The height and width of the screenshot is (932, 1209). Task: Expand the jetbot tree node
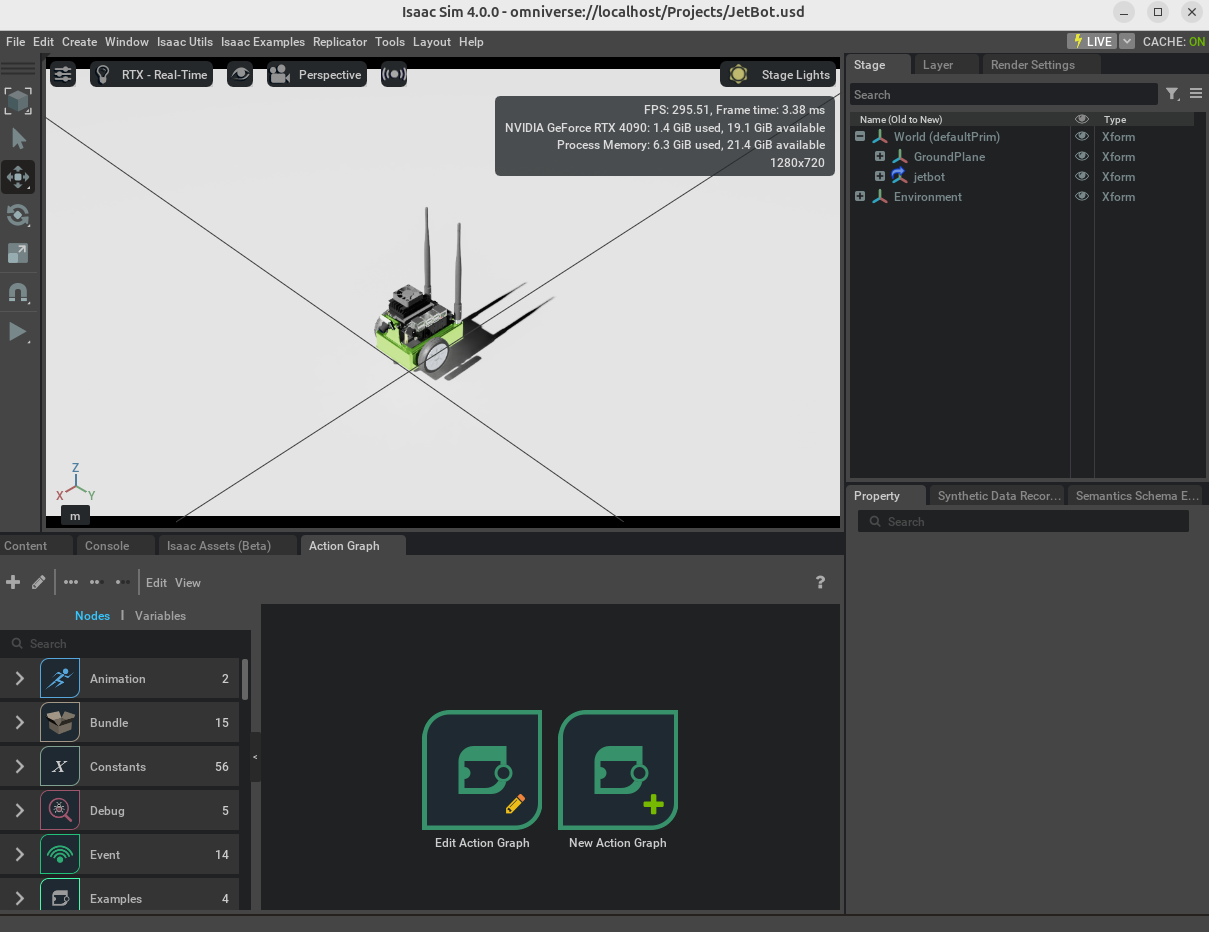[x=880, y=177]
